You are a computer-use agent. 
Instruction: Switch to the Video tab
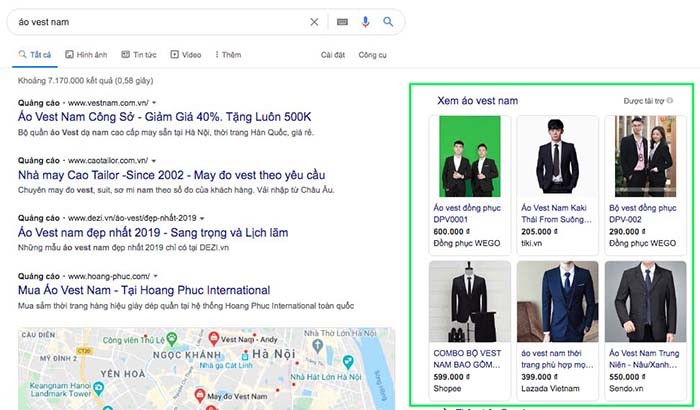186,55
